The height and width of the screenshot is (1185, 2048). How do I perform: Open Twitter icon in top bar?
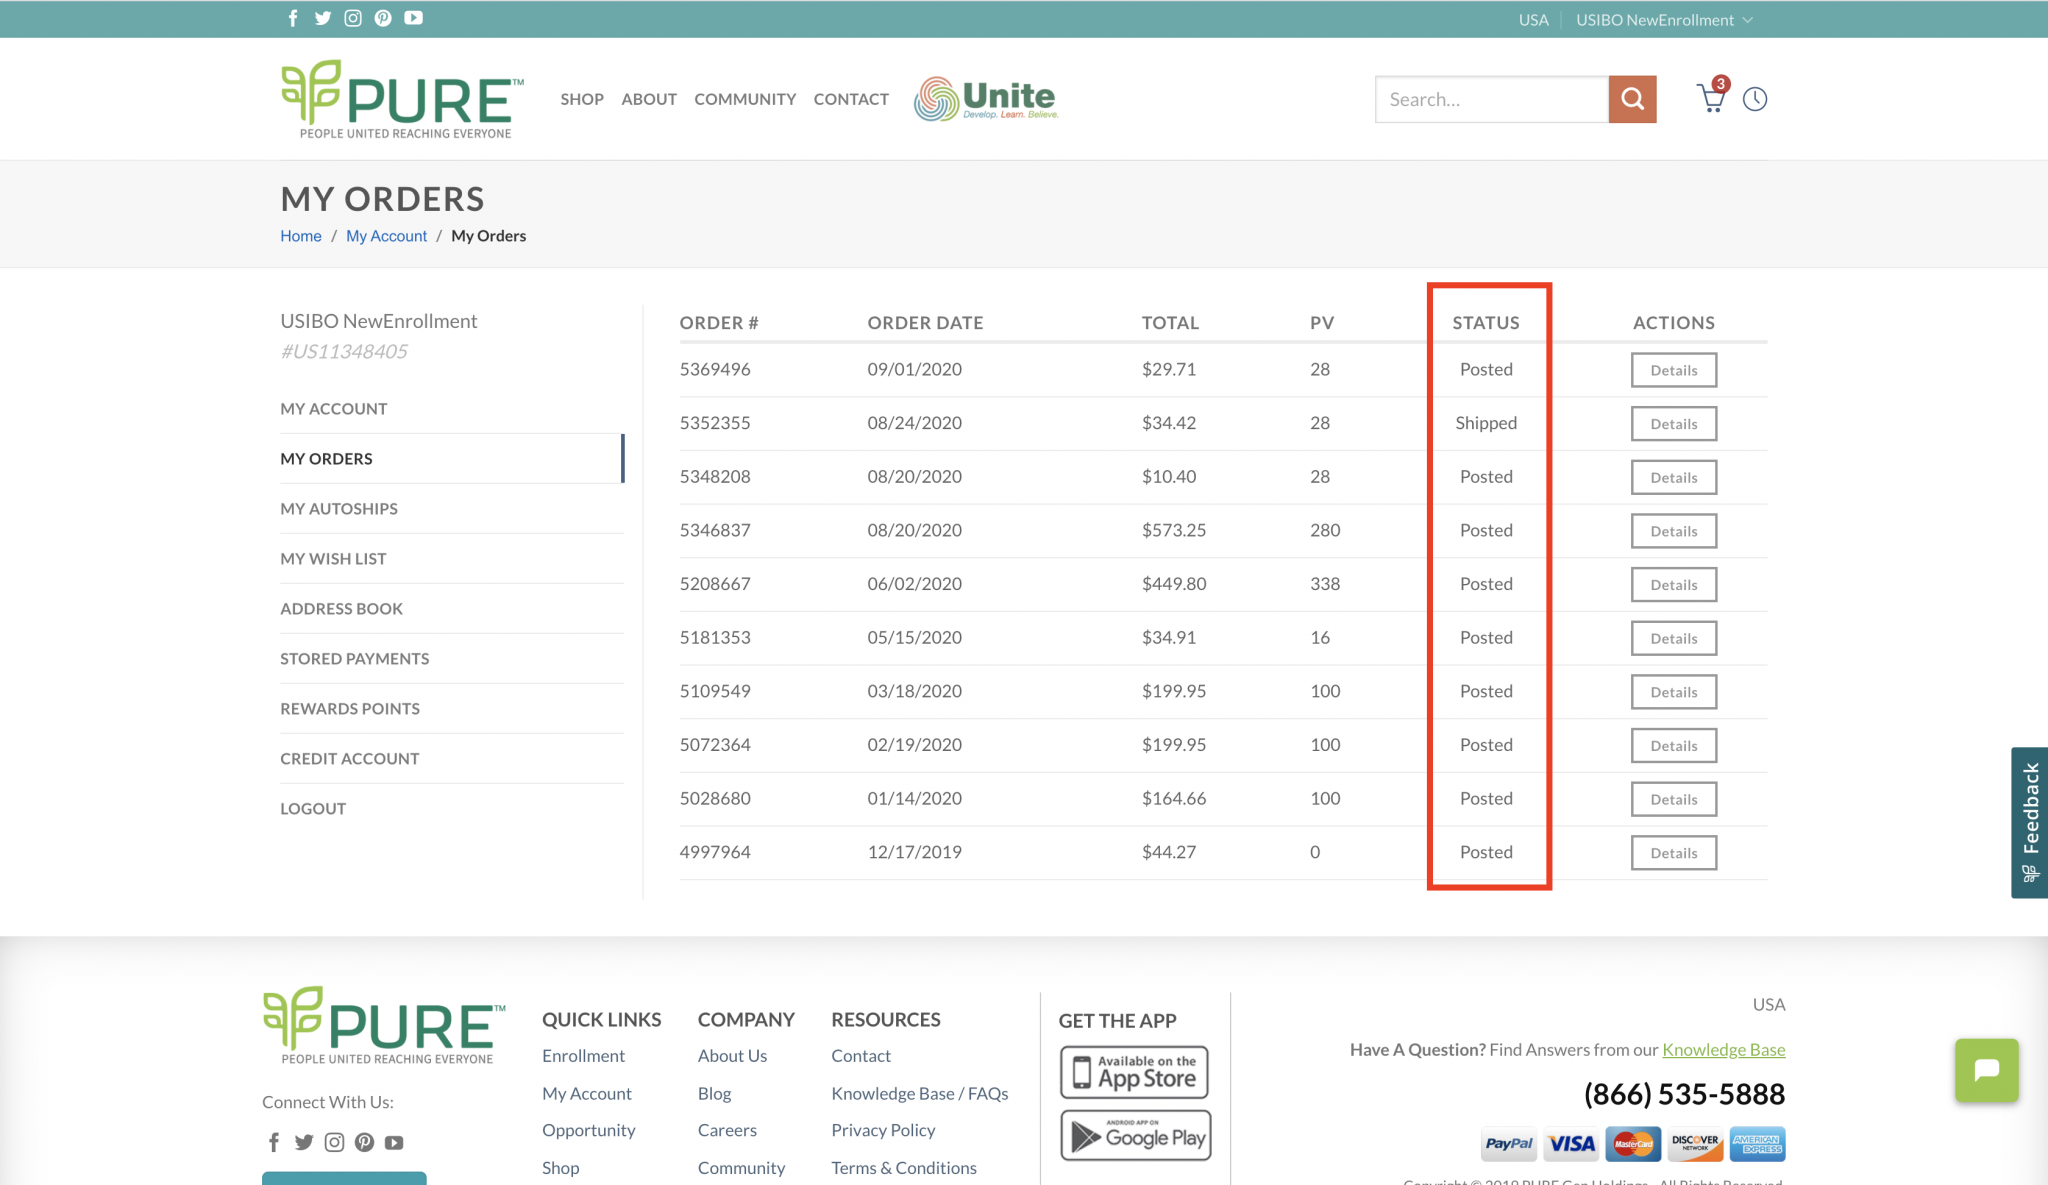323,18
